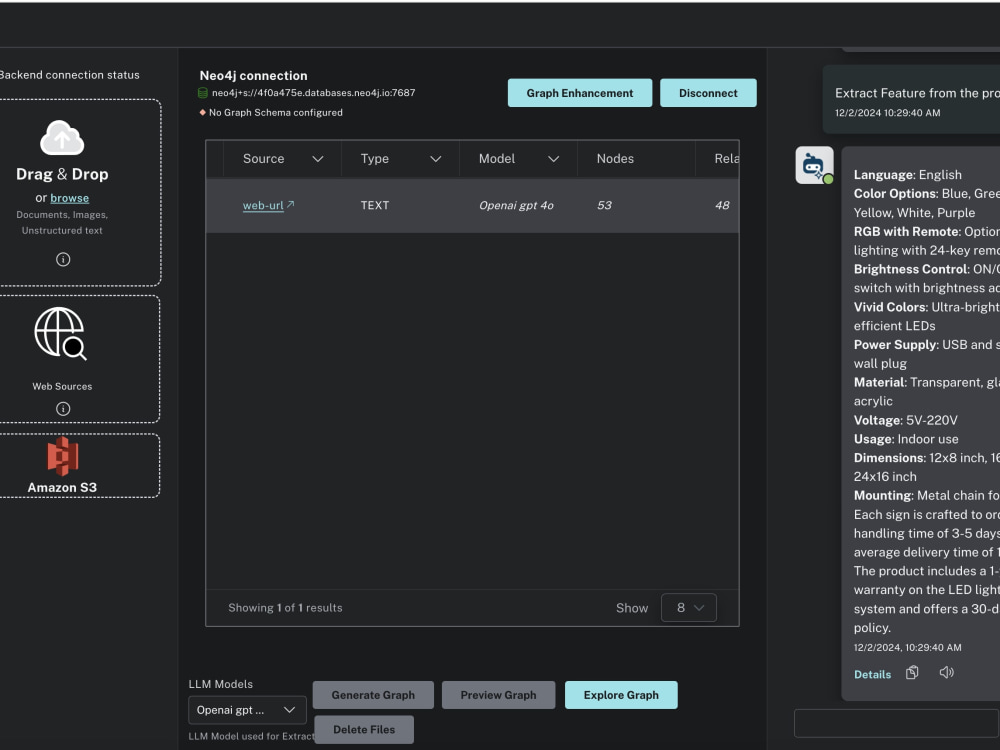Click the orange diamond schema warning icon
This screenshot has width=1000, height=750.
pos(203,112)
